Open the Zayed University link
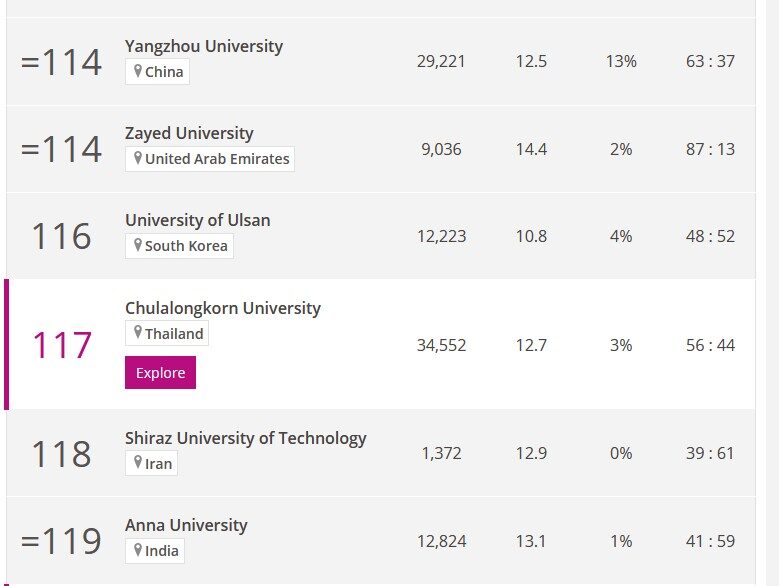 189,133
